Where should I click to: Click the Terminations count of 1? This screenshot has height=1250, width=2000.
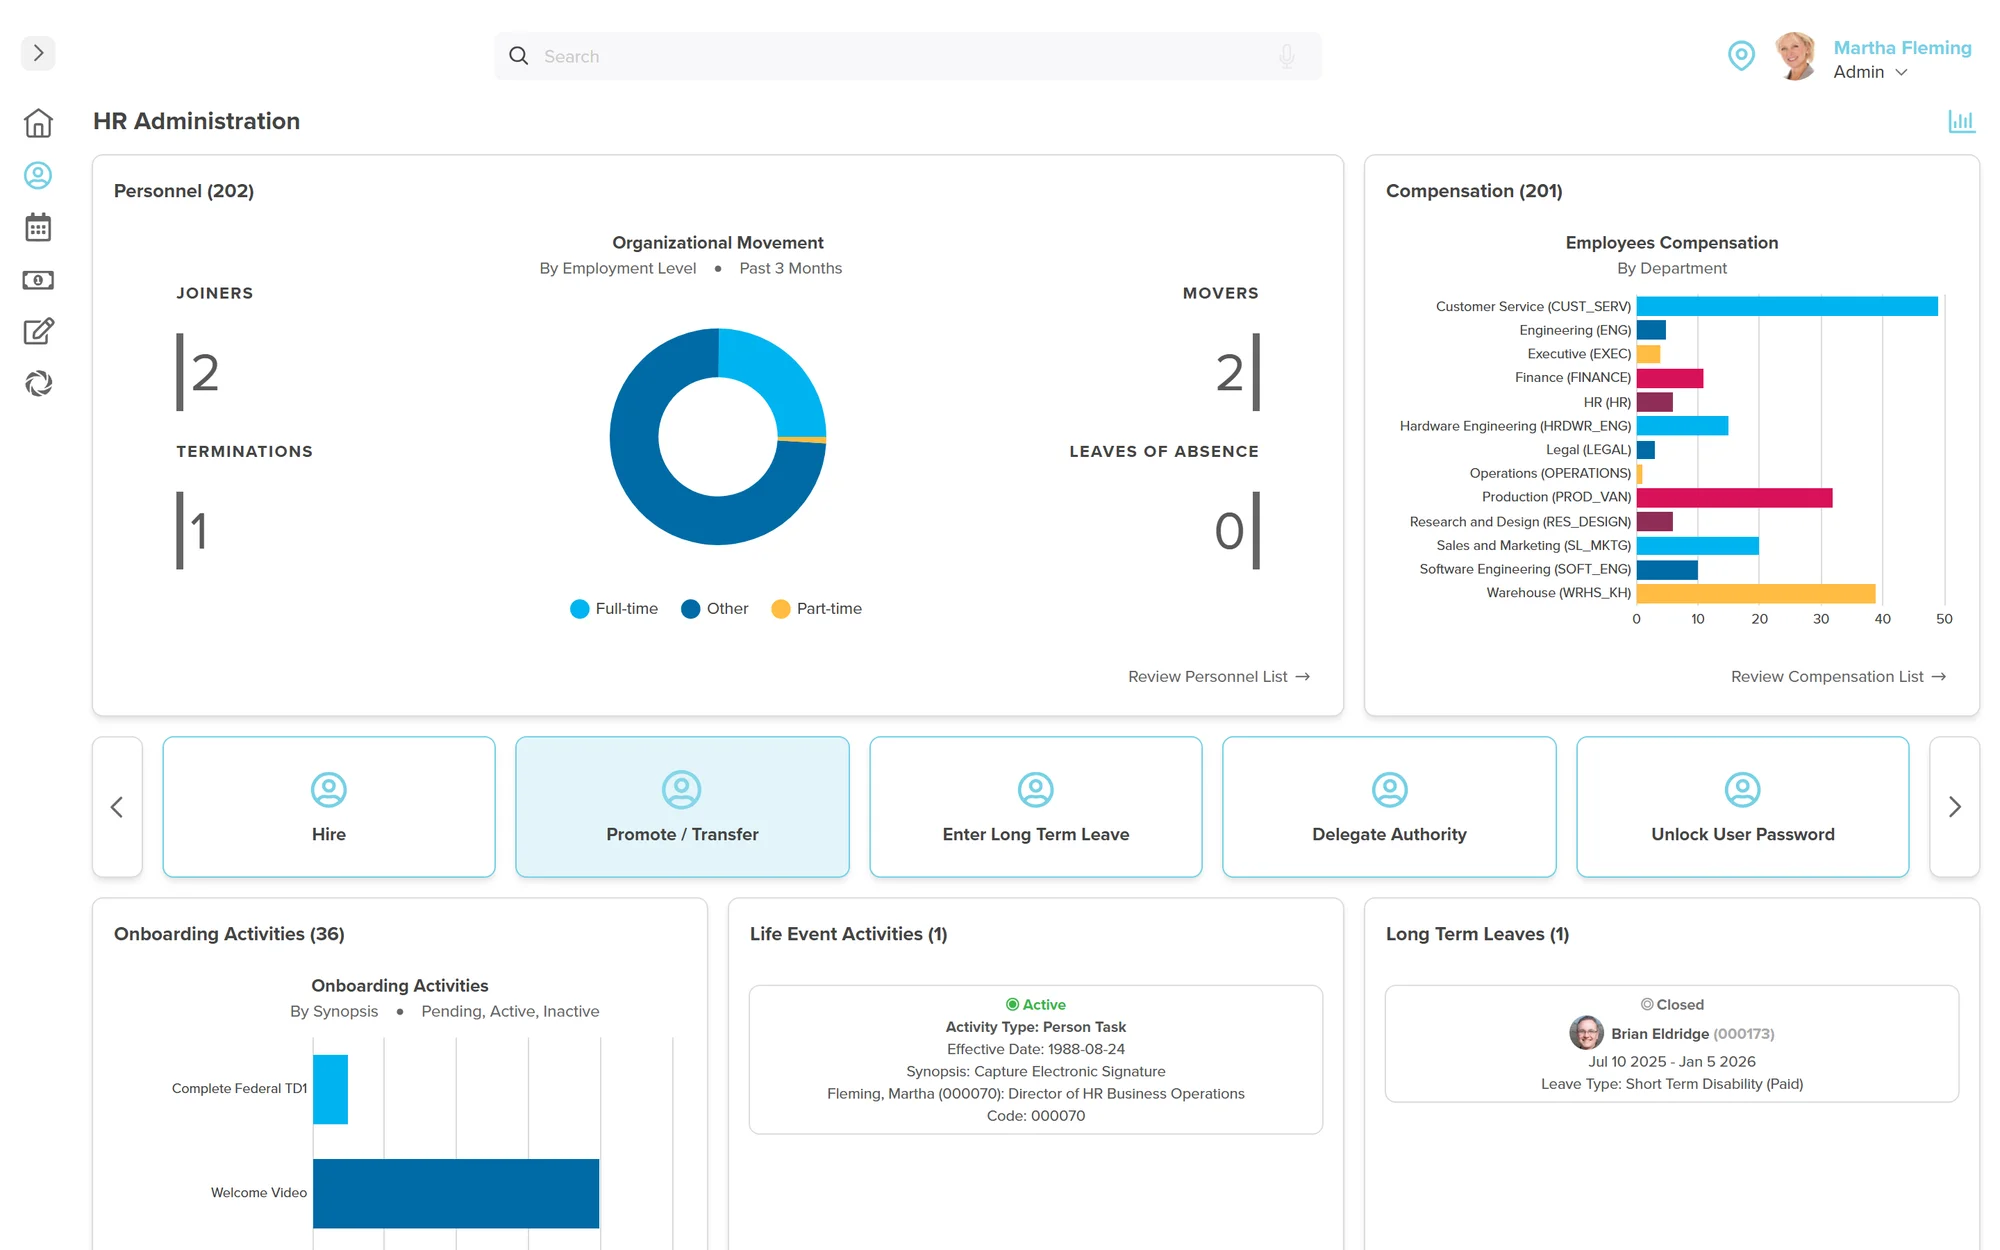pyautogui.click(x=199, y=531)
